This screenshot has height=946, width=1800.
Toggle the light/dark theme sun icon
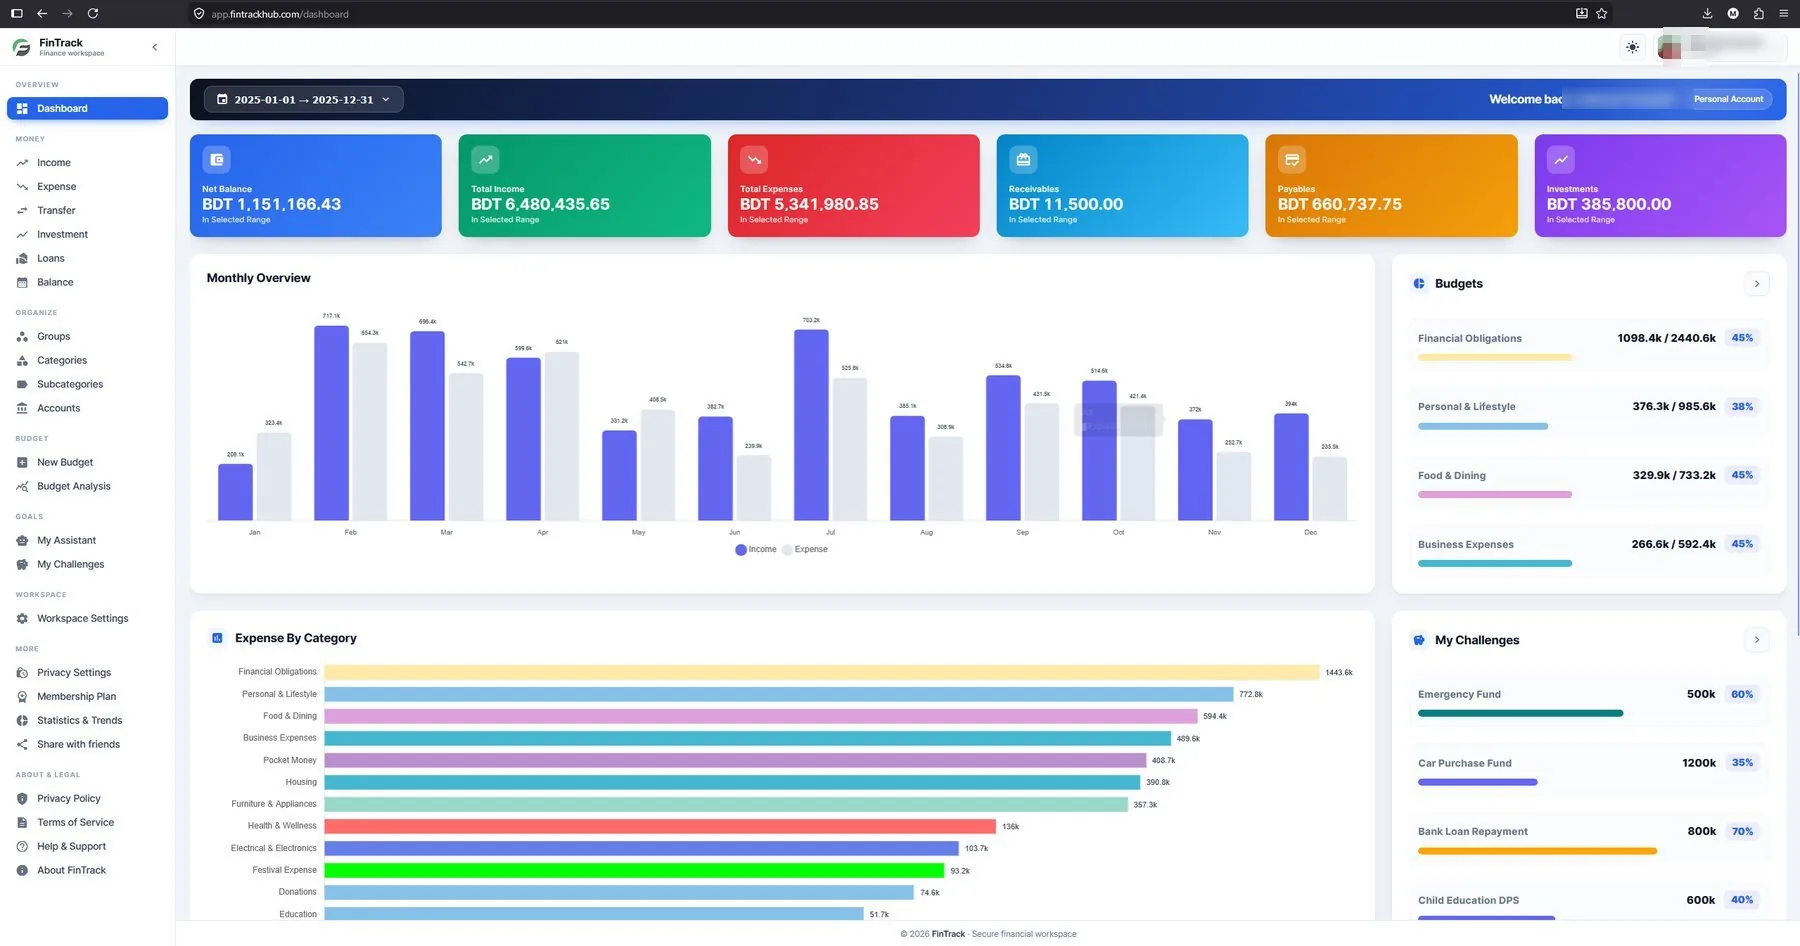pos(1632,47)
